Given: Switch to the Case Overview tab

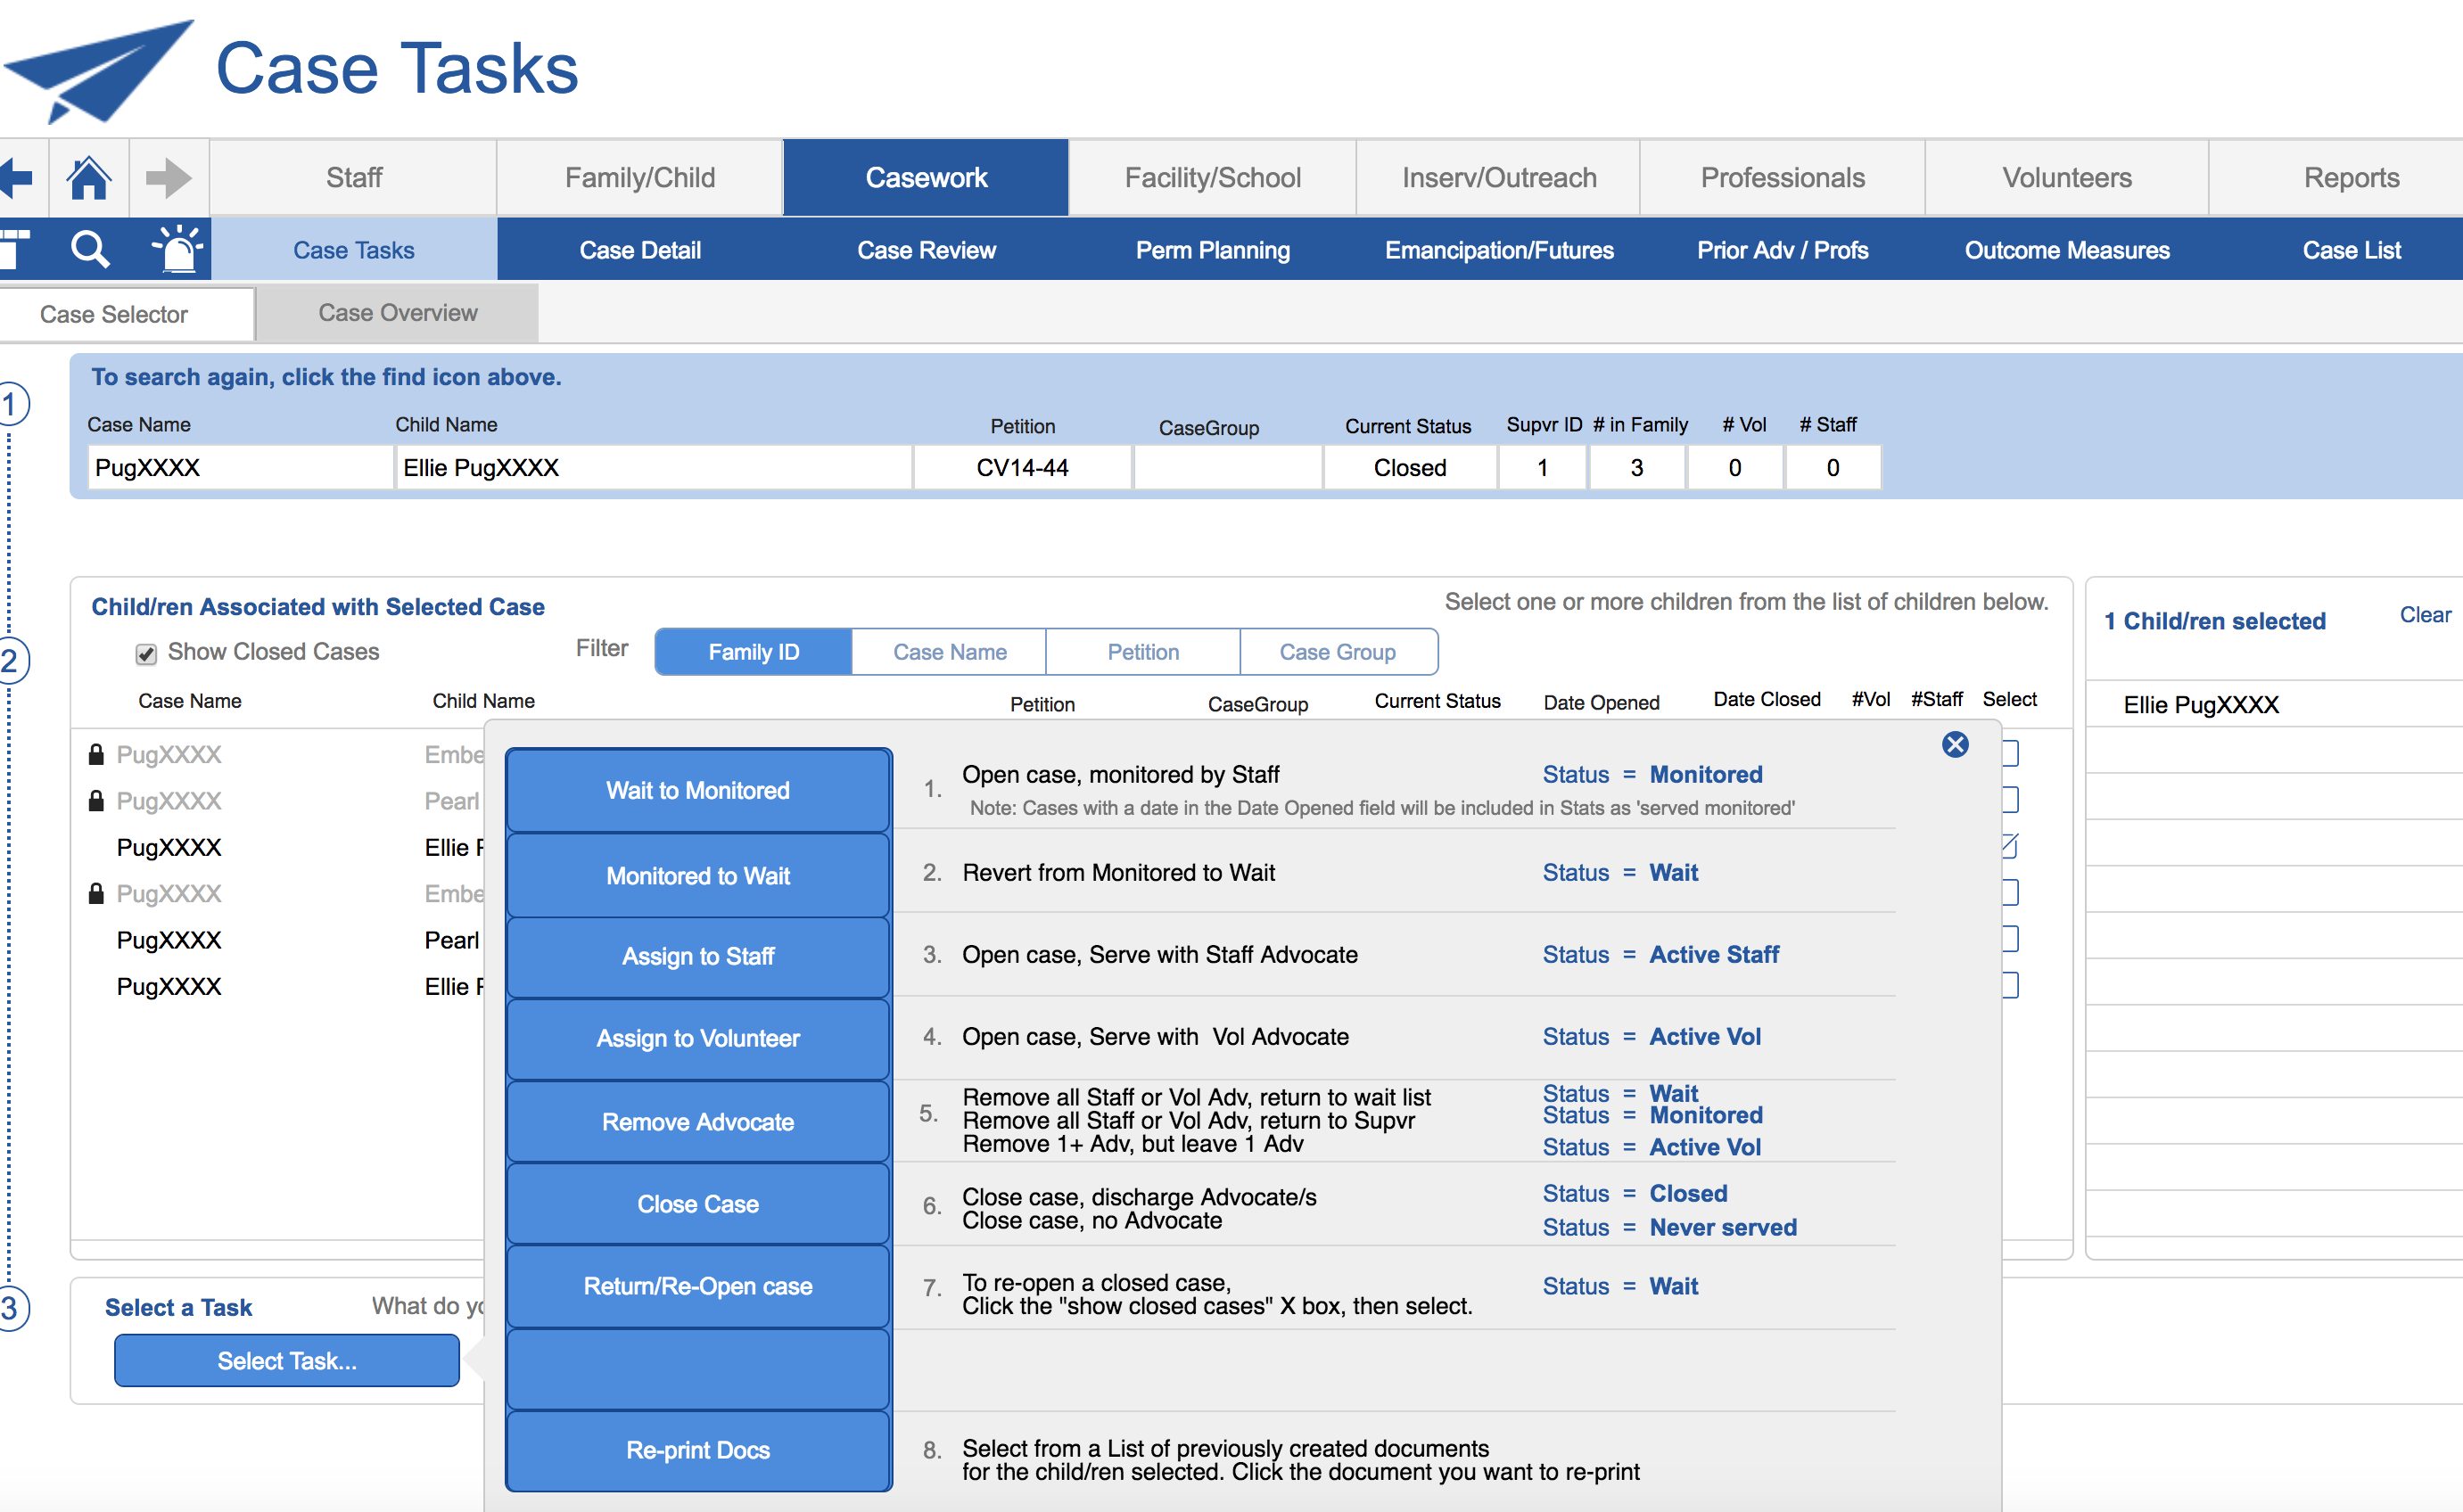Looking at the screenshot, I should pyautogui.click(x=397, y=313).
